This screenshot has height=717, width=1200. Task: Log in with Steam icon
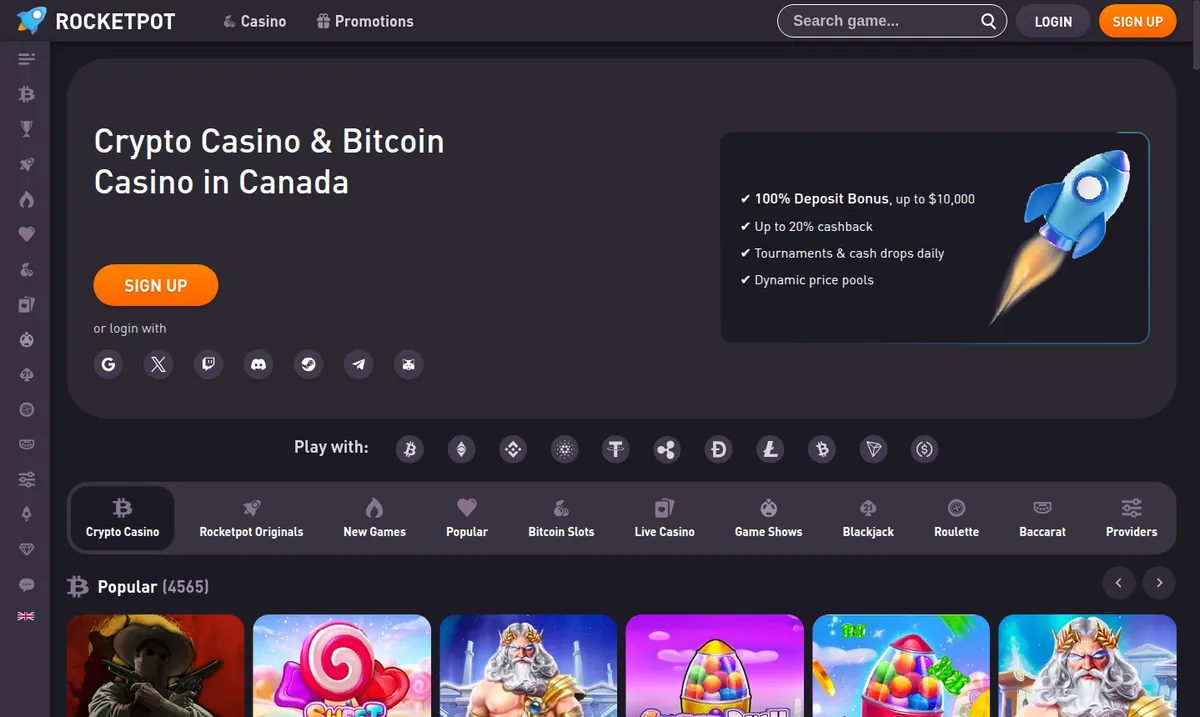309,365
